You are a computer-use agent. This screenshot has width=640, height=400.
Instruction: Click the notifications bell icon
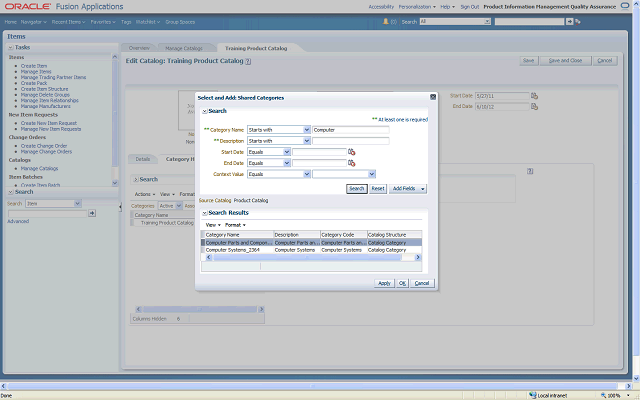pyautogui.click(x=385, y=22)
